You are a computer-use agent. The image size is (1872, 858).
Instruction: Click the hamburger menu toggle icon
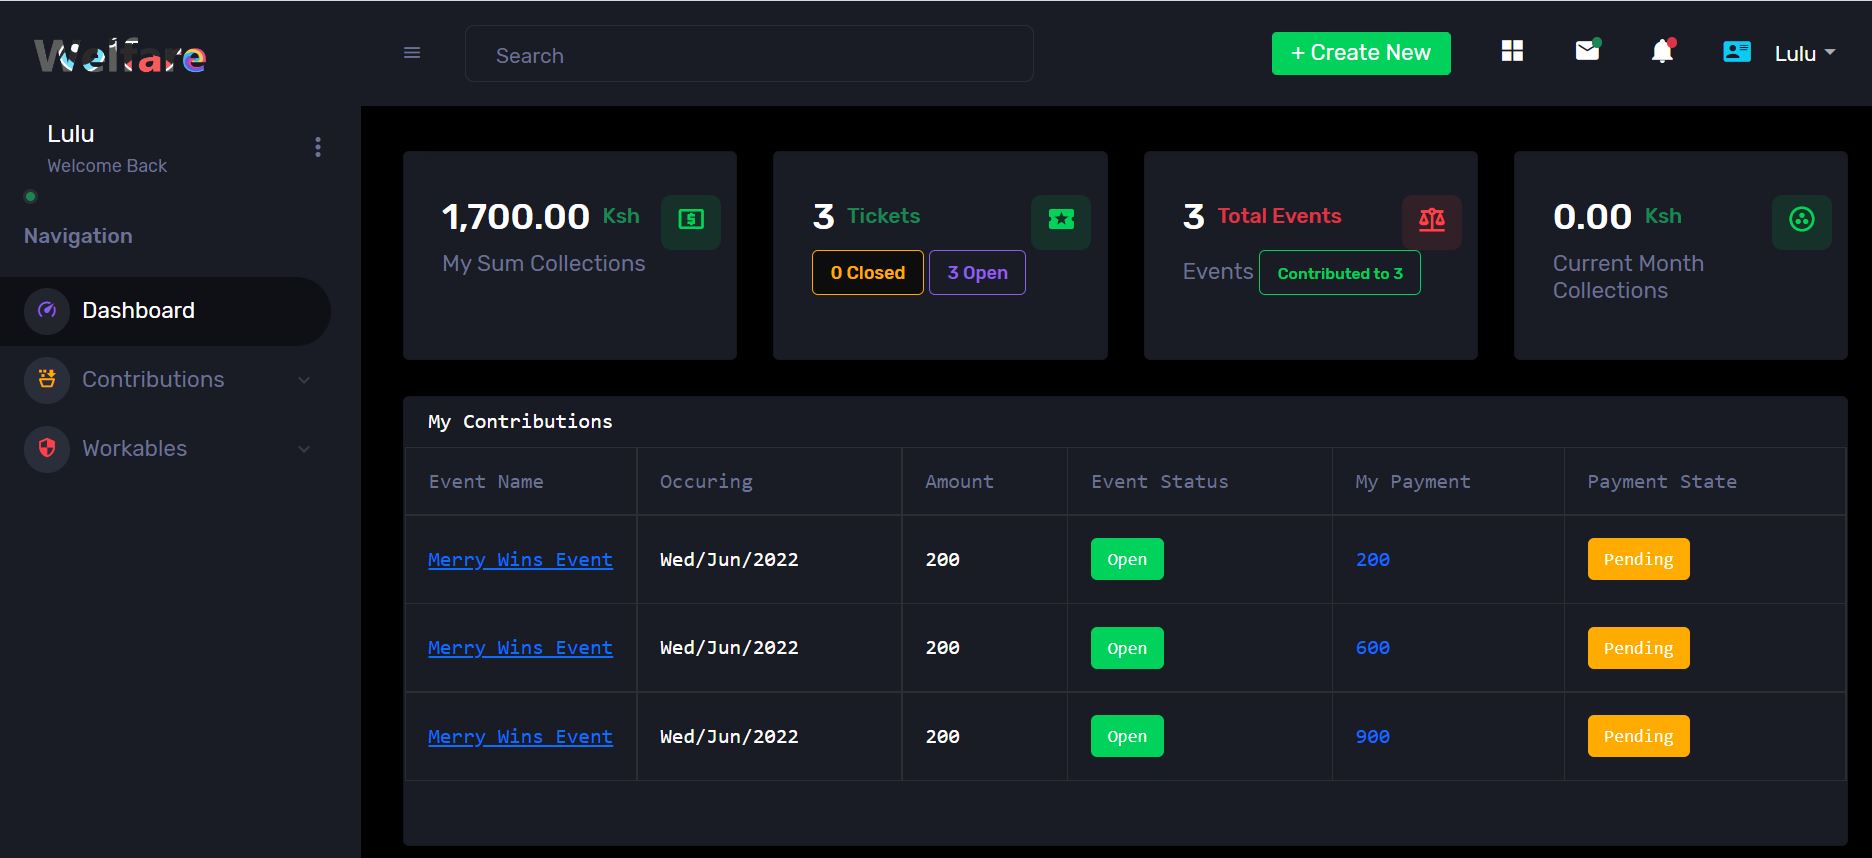pos(412,53)
